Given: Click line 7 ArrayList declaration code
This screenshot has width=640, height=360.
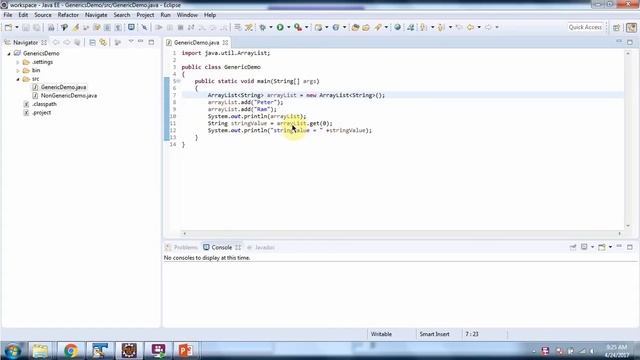Looking at the screenshot, I should click(296, 95).
